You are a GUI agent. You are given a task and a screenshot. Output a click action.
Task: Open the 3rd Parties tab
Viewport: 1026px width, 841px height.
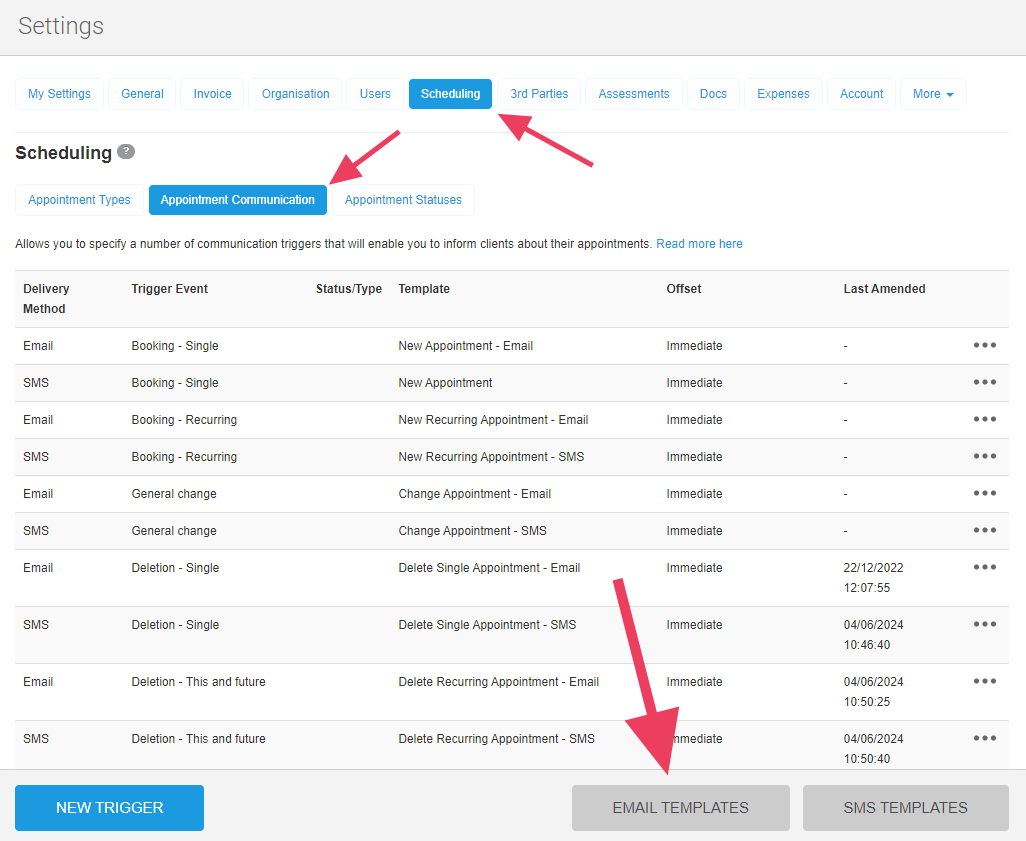[x=539, y=94]
